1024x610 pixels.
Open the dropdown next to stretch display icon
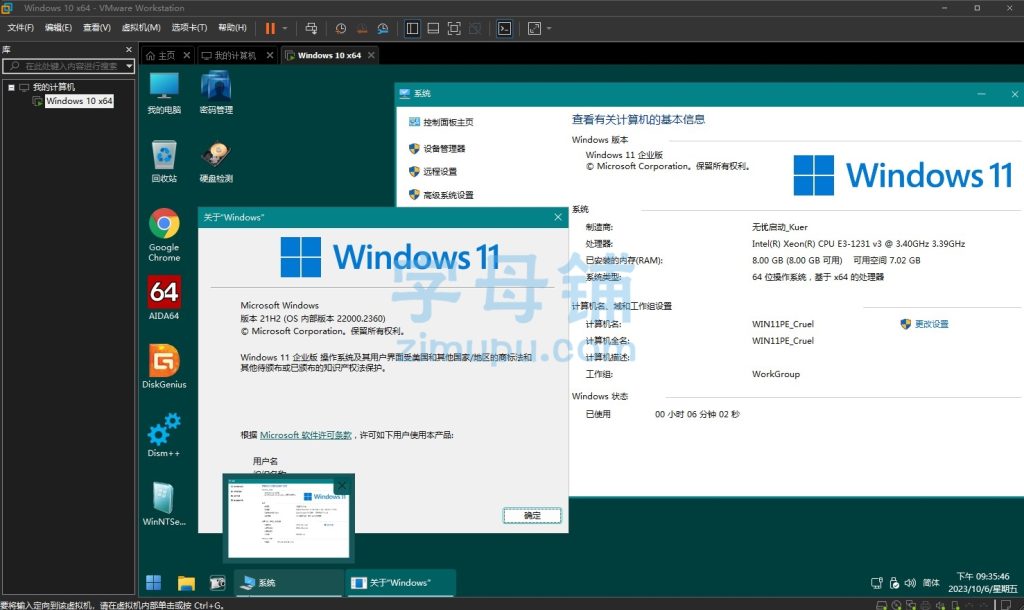[x=549, y=28]
